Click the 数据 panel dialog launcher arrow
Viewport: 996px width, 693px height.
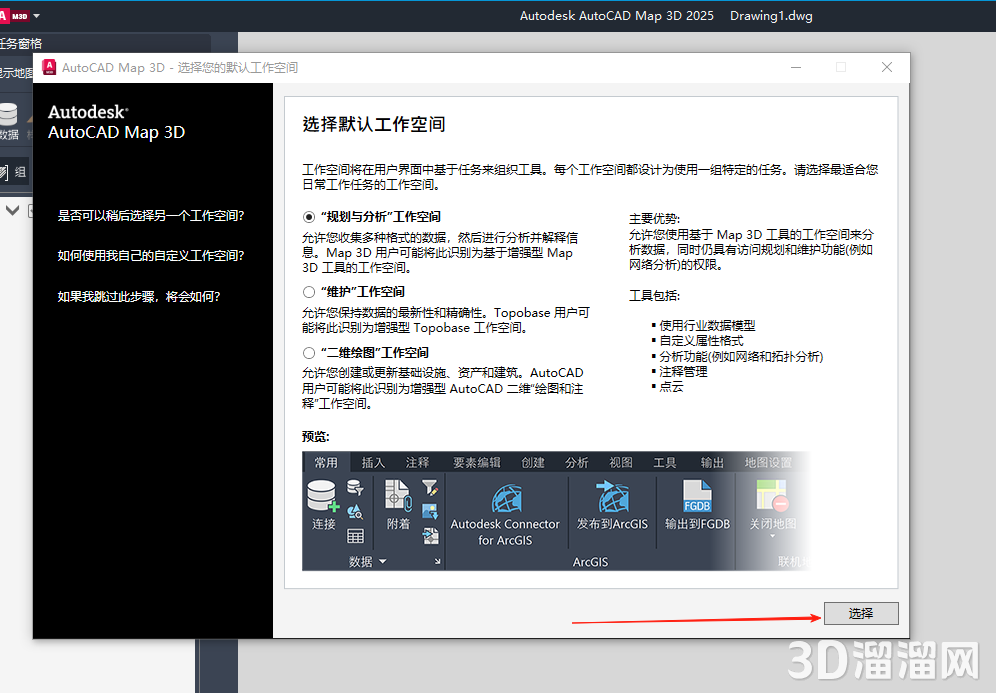pyautogui.click(x=437, y=562)
